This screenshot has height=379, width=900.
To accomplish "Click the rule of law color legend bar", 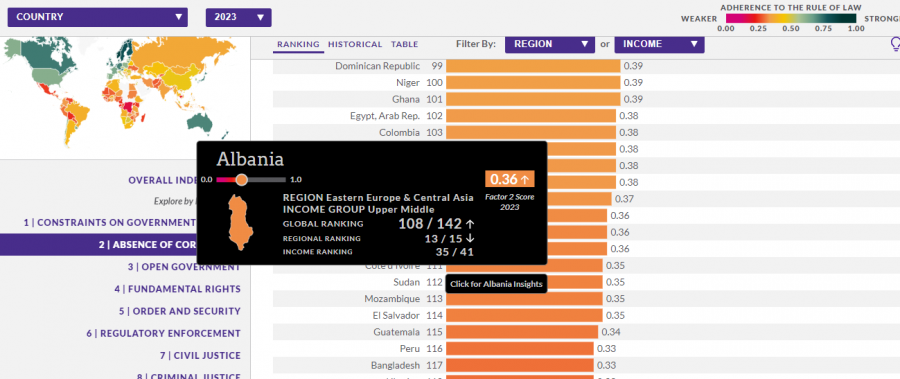I will (x=791, y=18).
